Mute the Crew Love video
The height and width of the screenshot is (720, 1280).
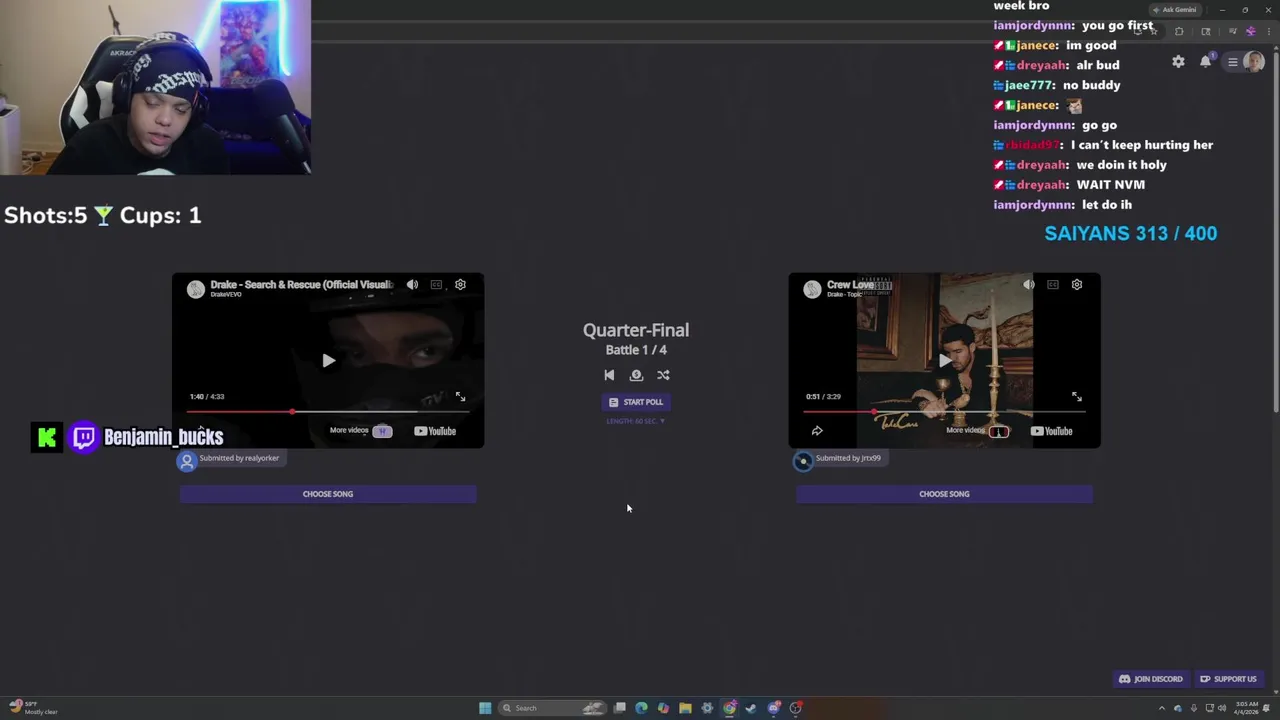tap(1028, 285)
